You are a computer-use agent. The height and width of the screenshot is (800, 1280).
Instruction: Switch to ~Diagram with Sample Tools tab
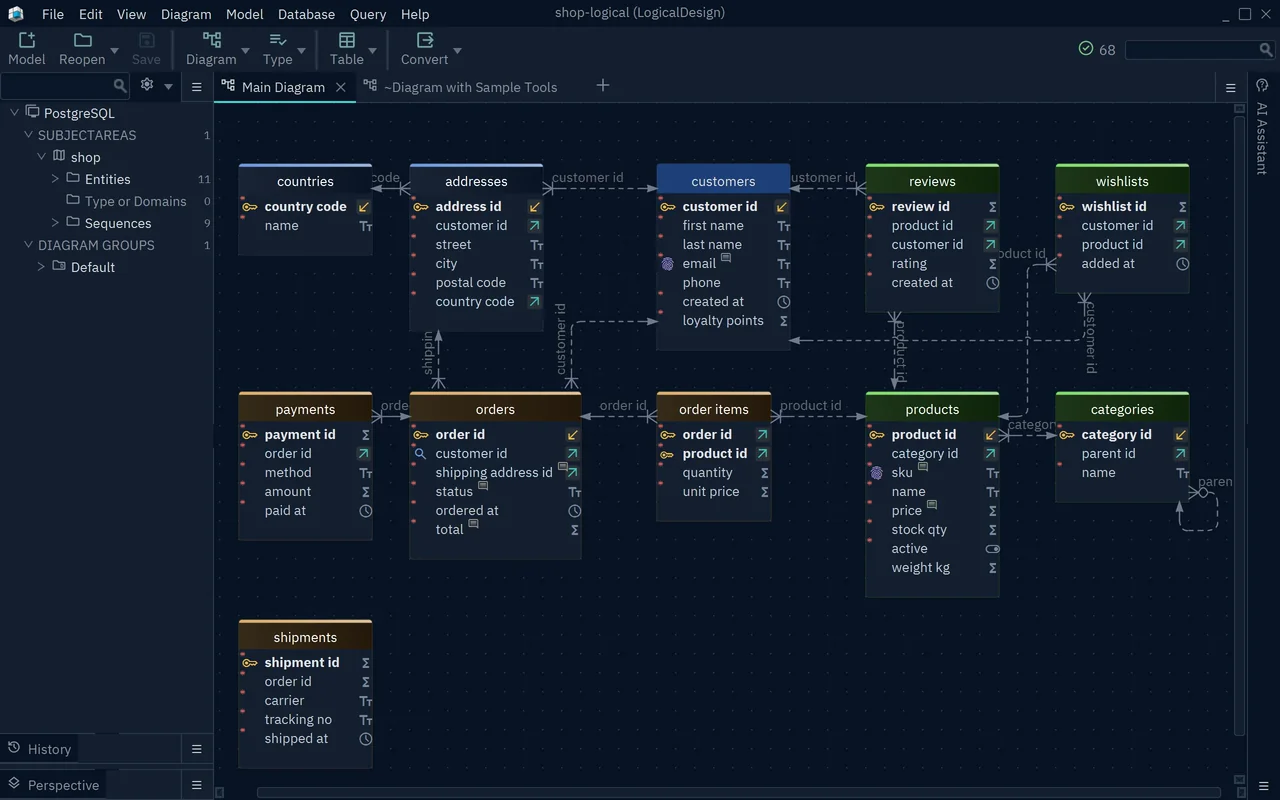click(x=460, y=87)
